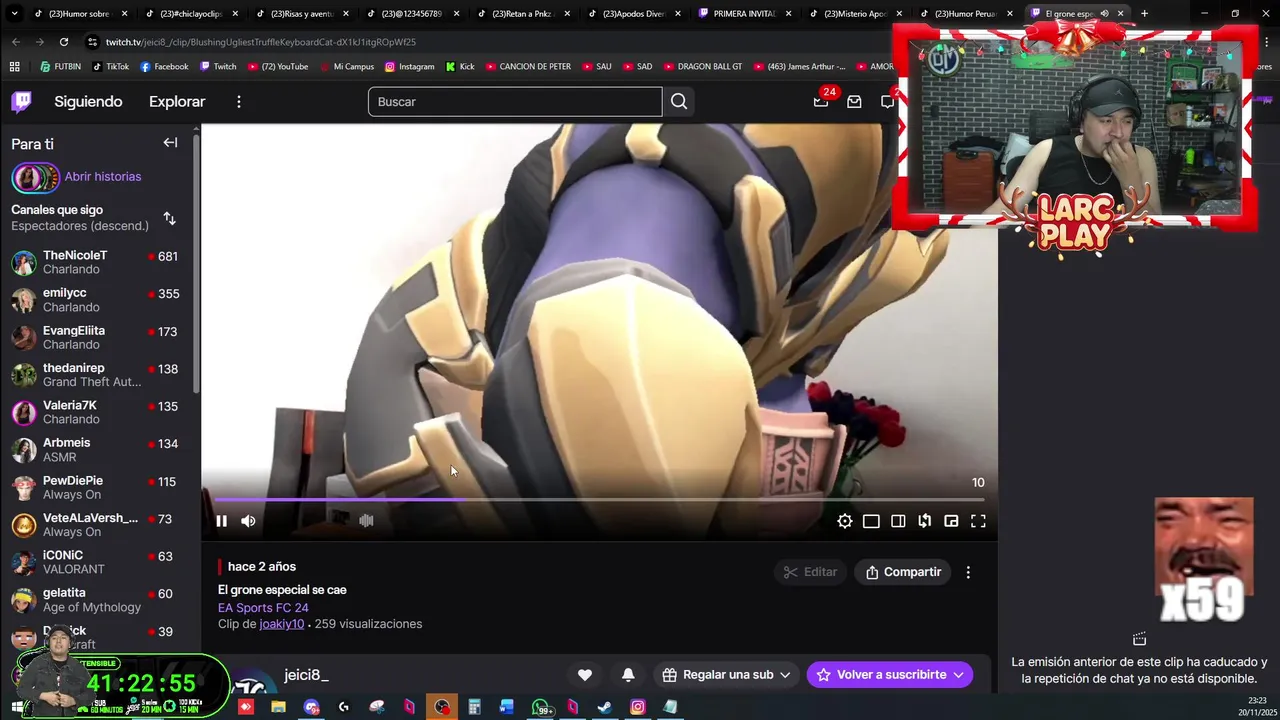The image size is (1280, 720).
Task: Click the Twitch logo home icon
Action: point(21,101)
